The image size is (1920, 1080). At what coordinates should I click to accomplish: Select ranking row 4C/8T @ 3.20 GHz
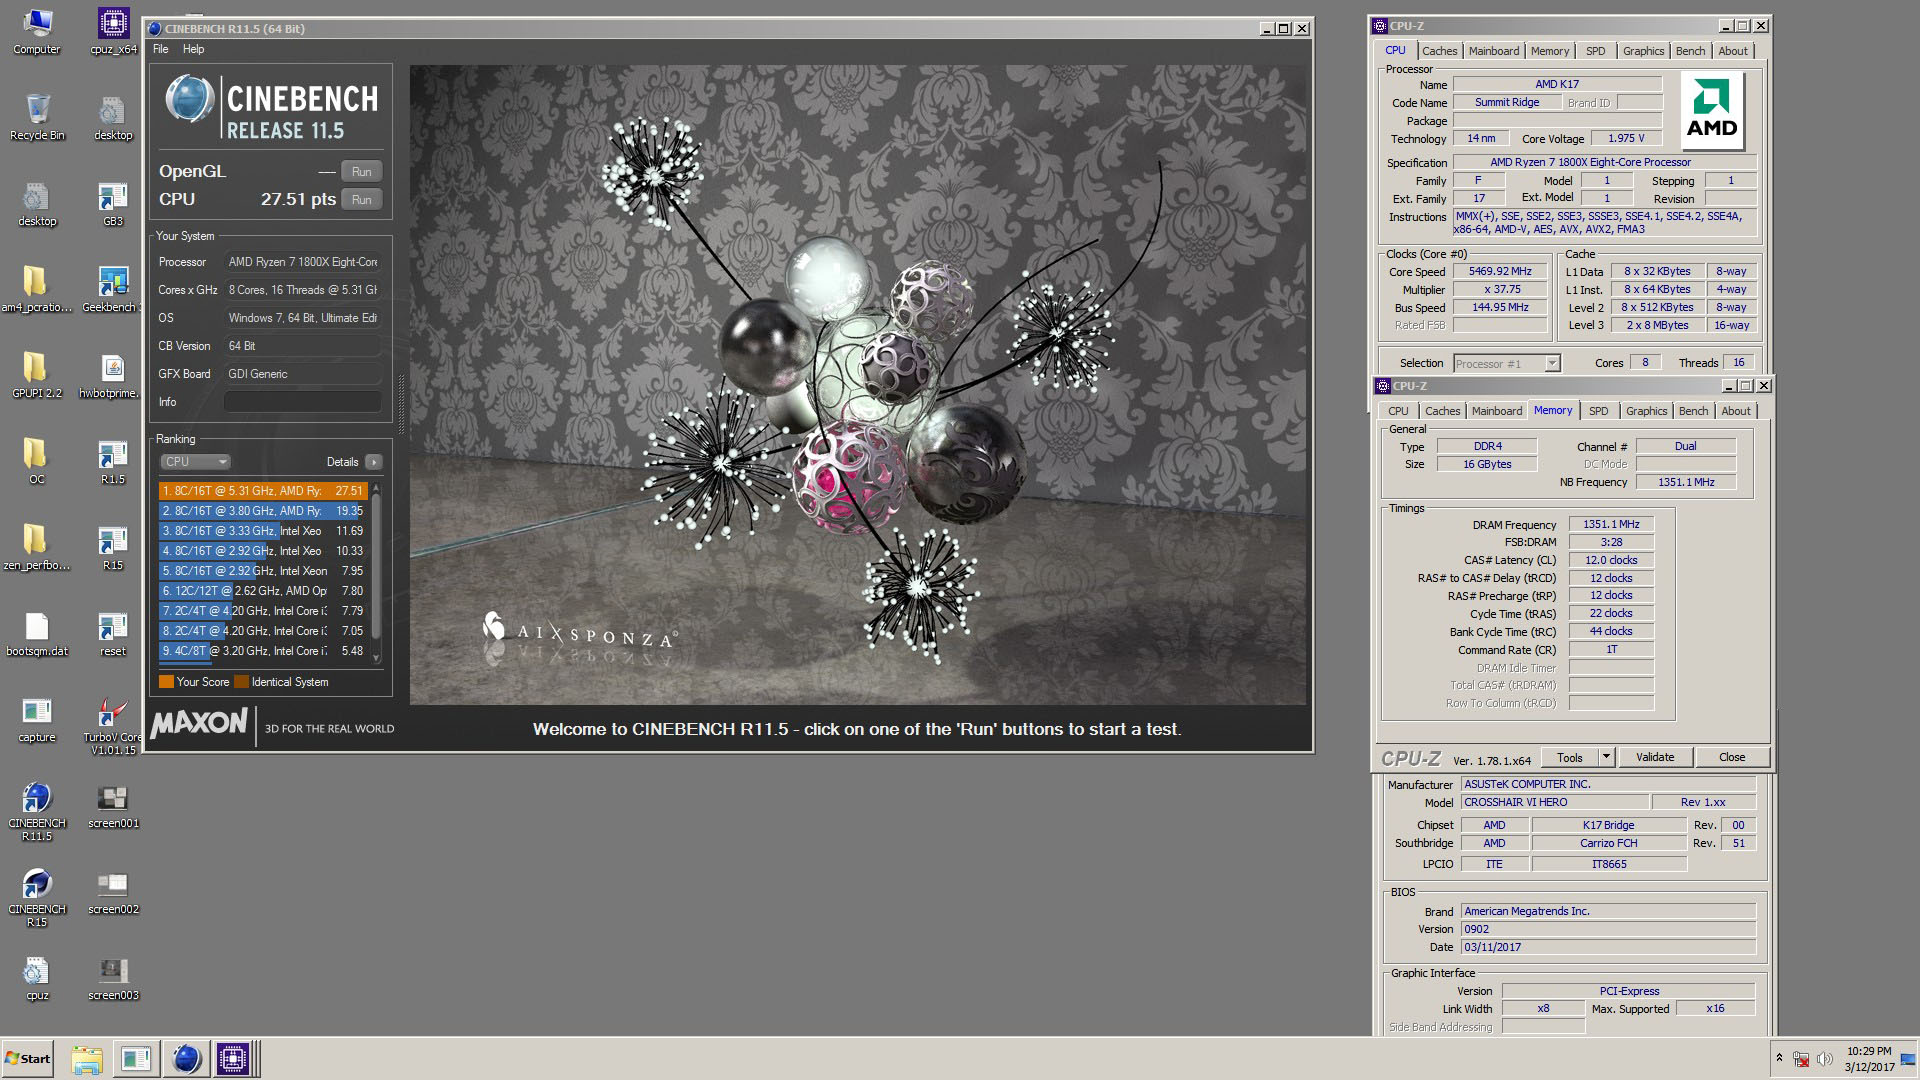(x=263, y=651)
